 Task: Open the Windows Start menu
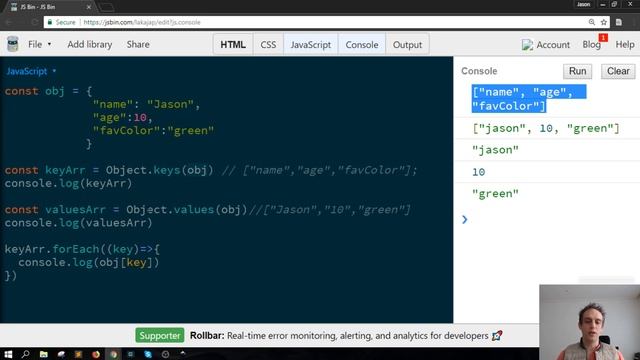click(x=8, y=354)
